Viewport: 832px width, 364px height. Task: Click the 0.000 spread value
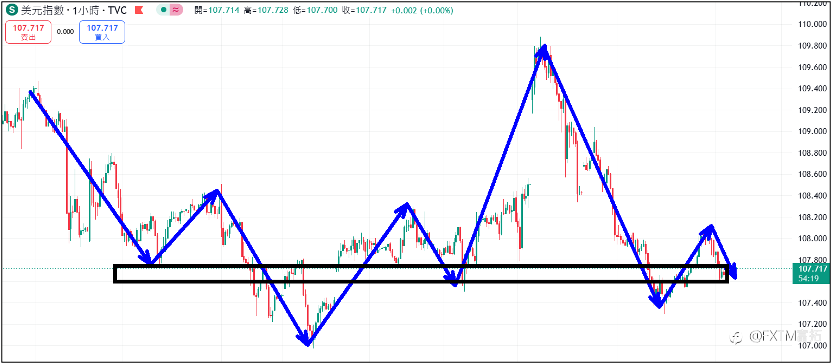(x=65, y=31)
